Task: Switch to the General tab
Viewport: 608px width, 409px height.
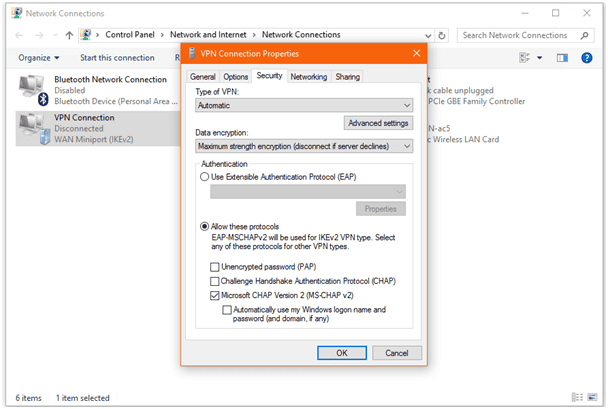Action: coord(203,77)
